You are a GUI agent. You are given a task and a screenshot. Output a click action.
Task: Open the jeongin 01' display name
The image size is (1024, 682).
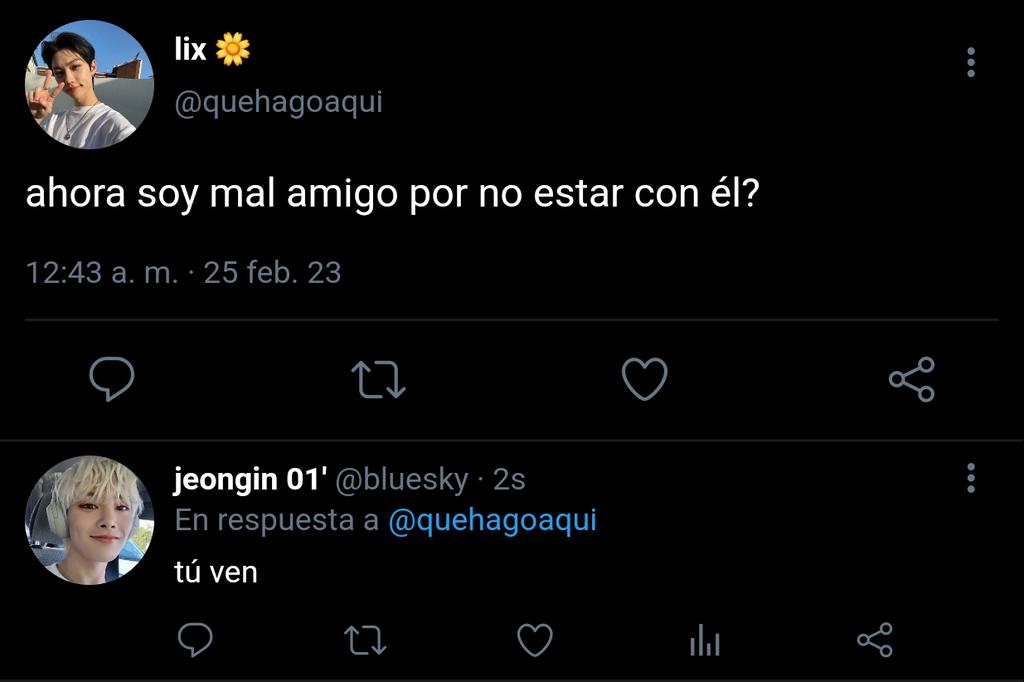point(251,479)
